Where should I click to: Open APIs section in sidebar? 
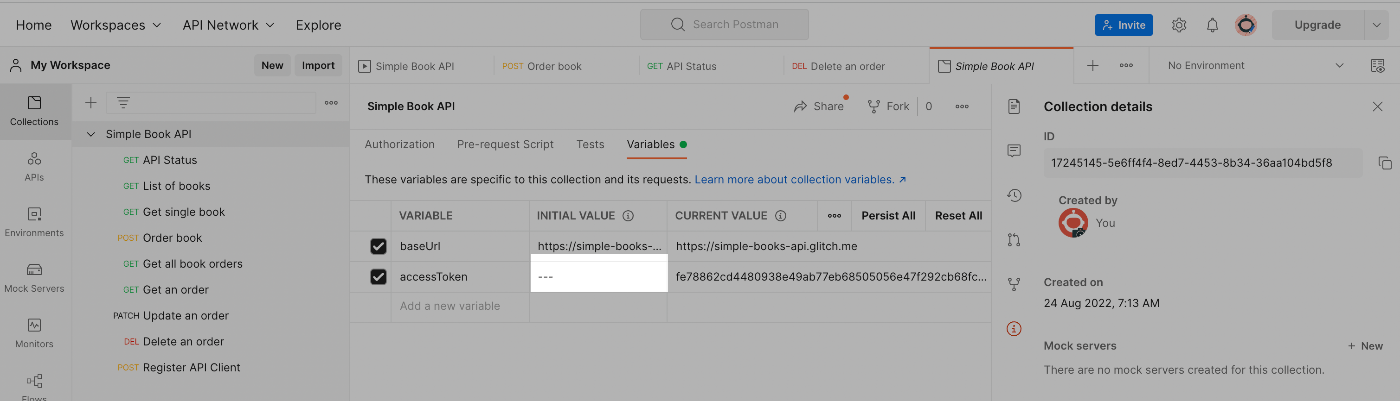(34, 166)
